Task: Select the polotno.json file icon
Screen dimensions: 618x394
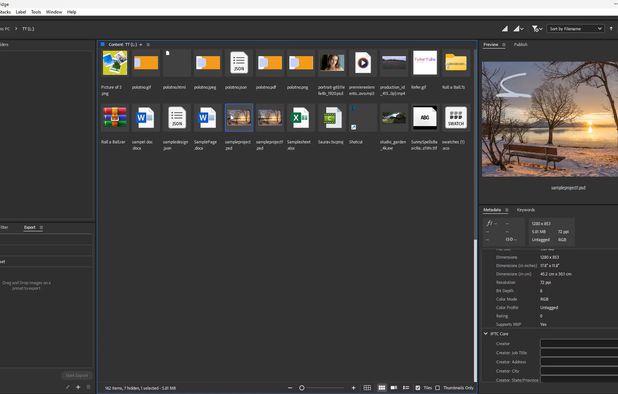Action: pyautogui.click(x=239, y=63)
